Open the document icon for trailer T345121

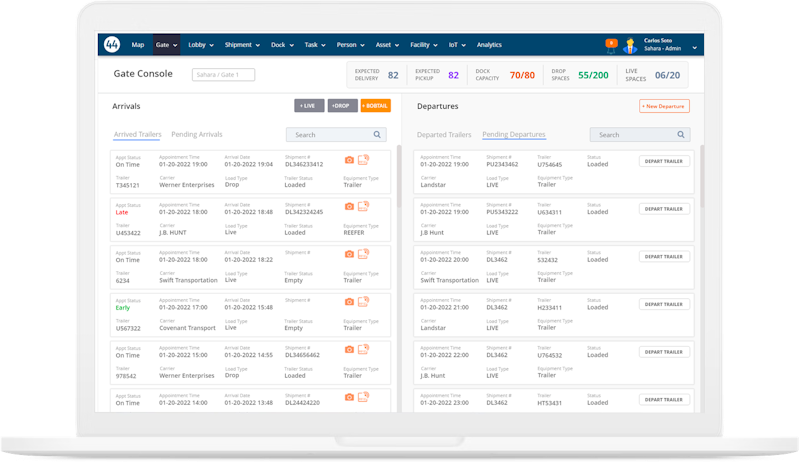(363, 160)
